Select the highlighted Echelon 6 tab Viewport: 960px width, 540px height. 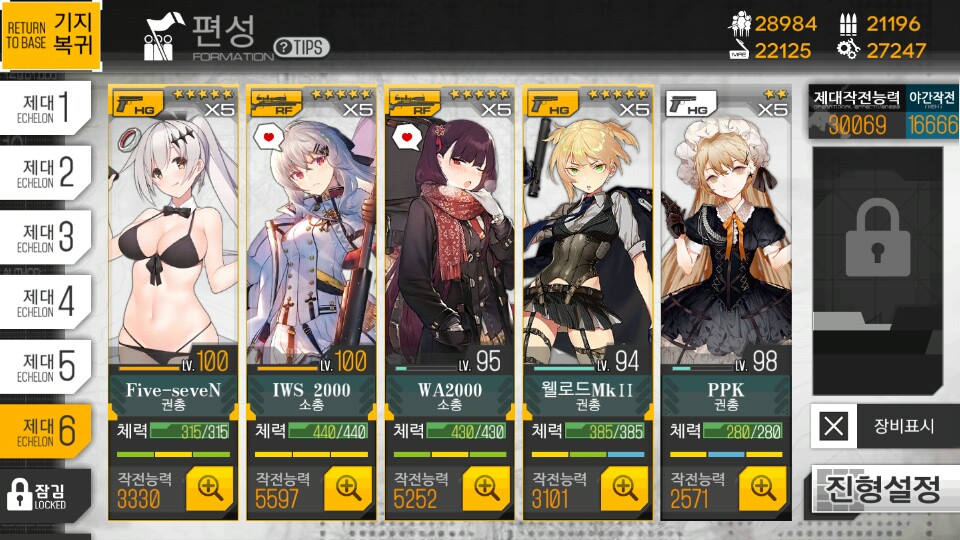coord(45,431)
